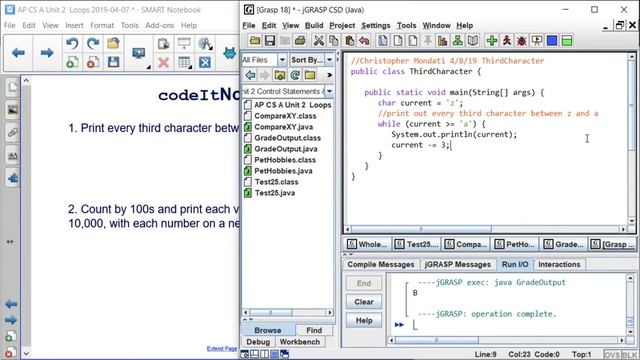Undo the edit with the red arrow in jGRASP
This screenshot has width=640, height=360.
pos(364,40)
